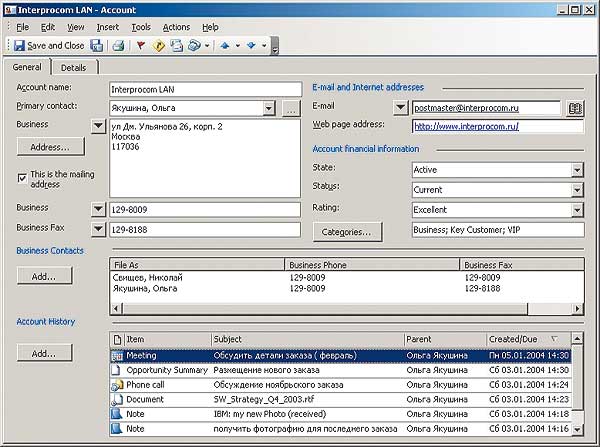This screenshot has height=447, width=600.
Task: Switch to the Details tab
Action: (x=73, y=68)
